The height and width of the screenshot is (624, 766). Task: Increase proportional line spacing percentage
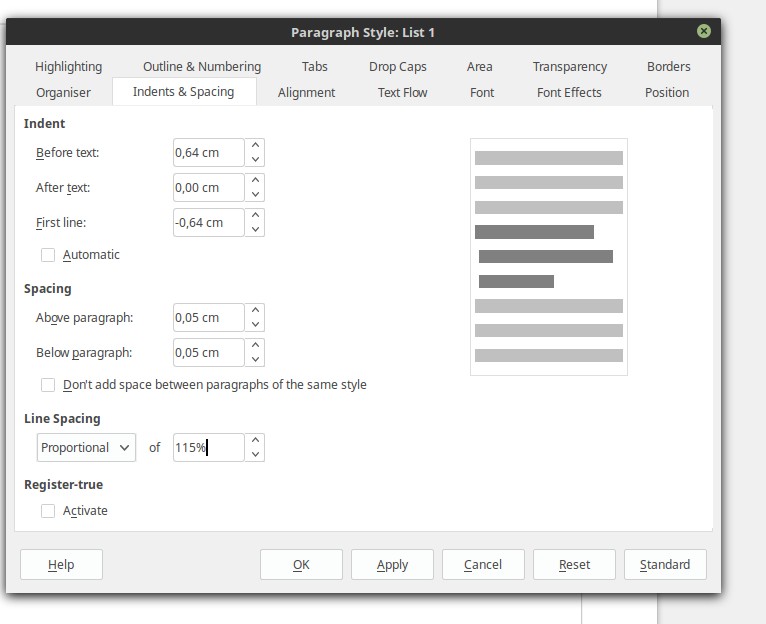point(255,440)
